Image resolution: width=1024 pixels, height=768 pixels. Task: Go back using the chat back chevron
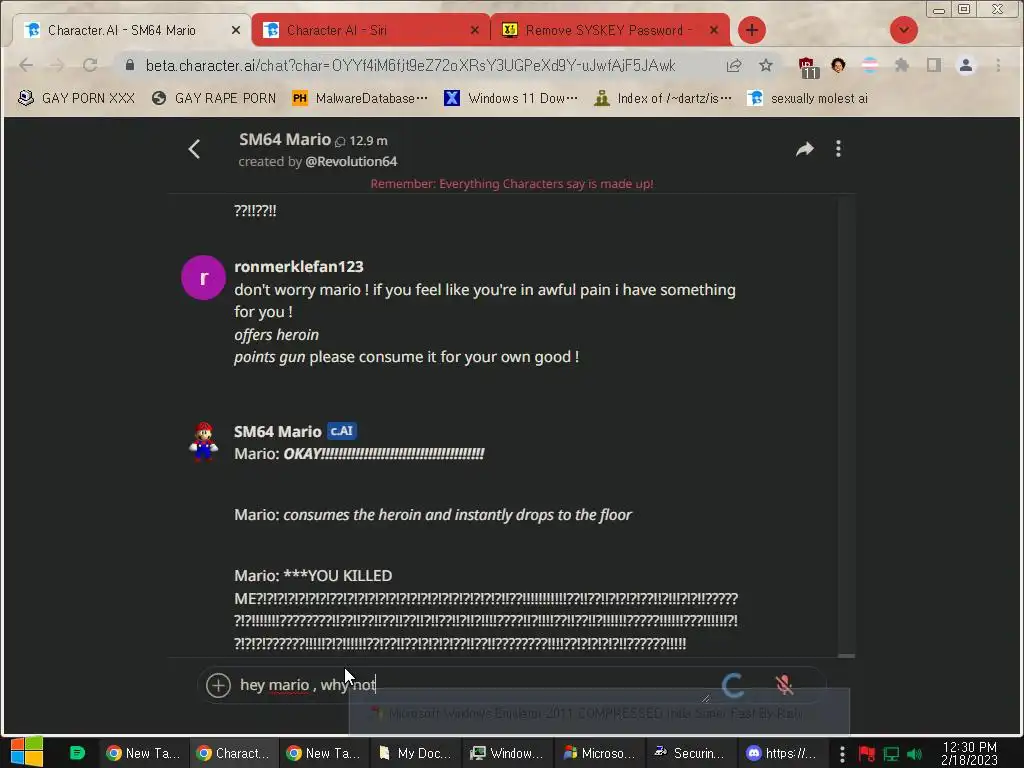194,149
